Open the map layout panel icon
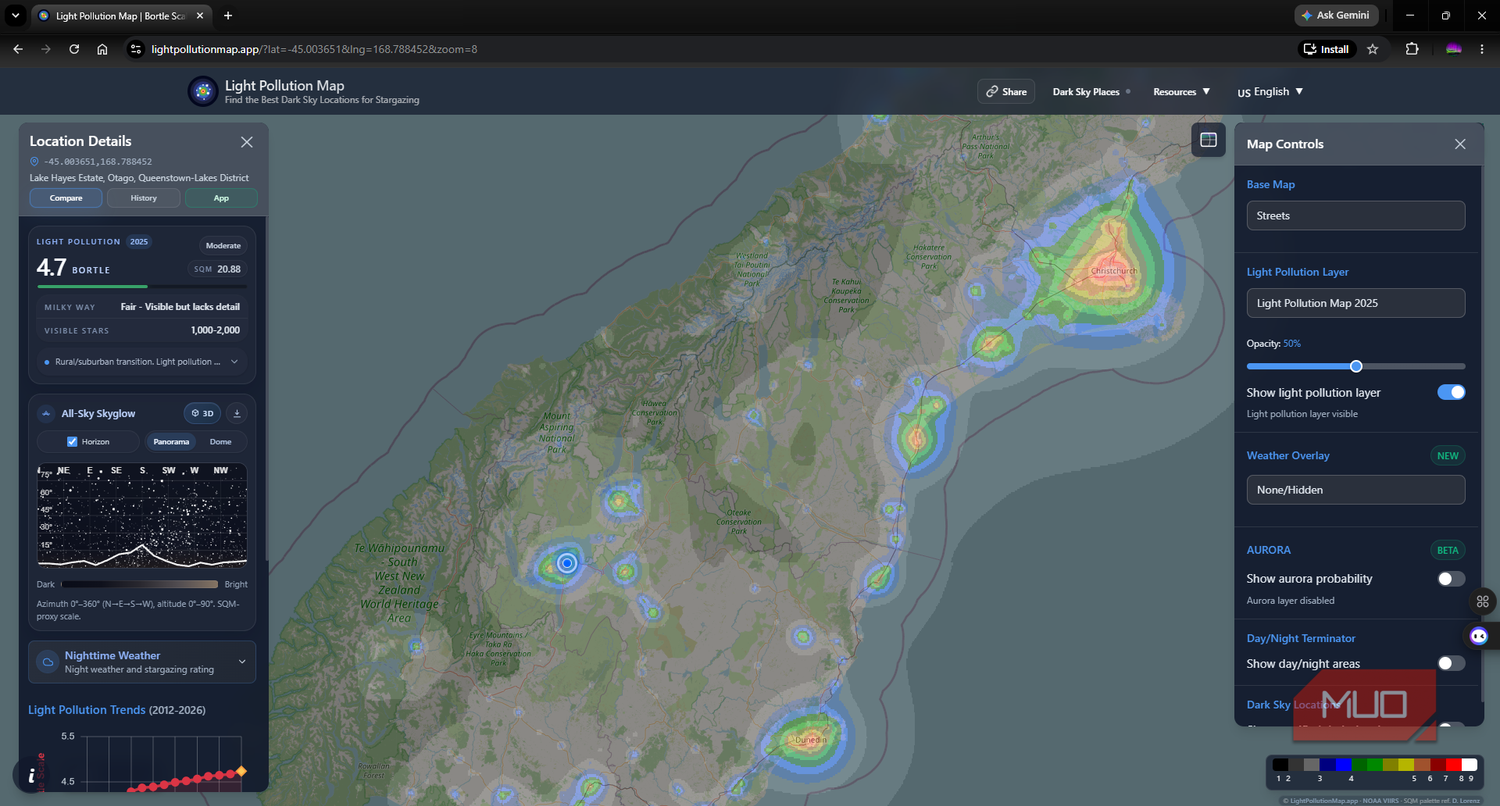Image resolution: width=1500 pixels, height=806 pixels. (x=1208, y=140)
